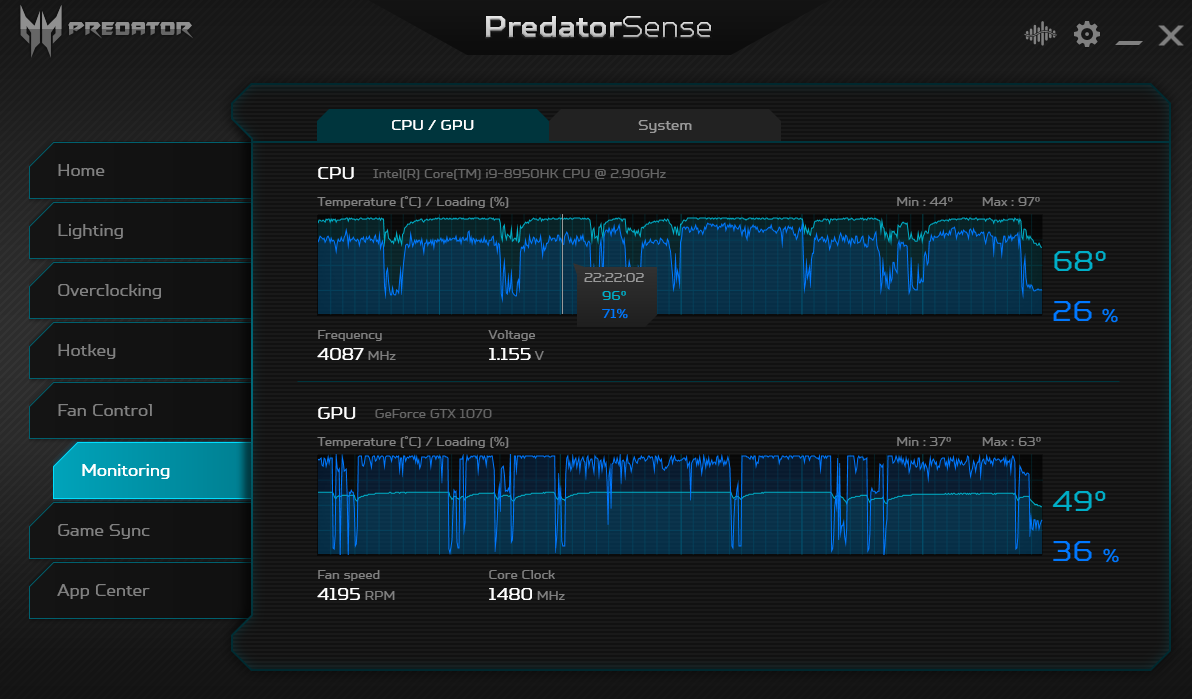This screenshot has width=1192, height=699.
Task: Launch App Center from sidebar
Action: (x=141, y=591)
